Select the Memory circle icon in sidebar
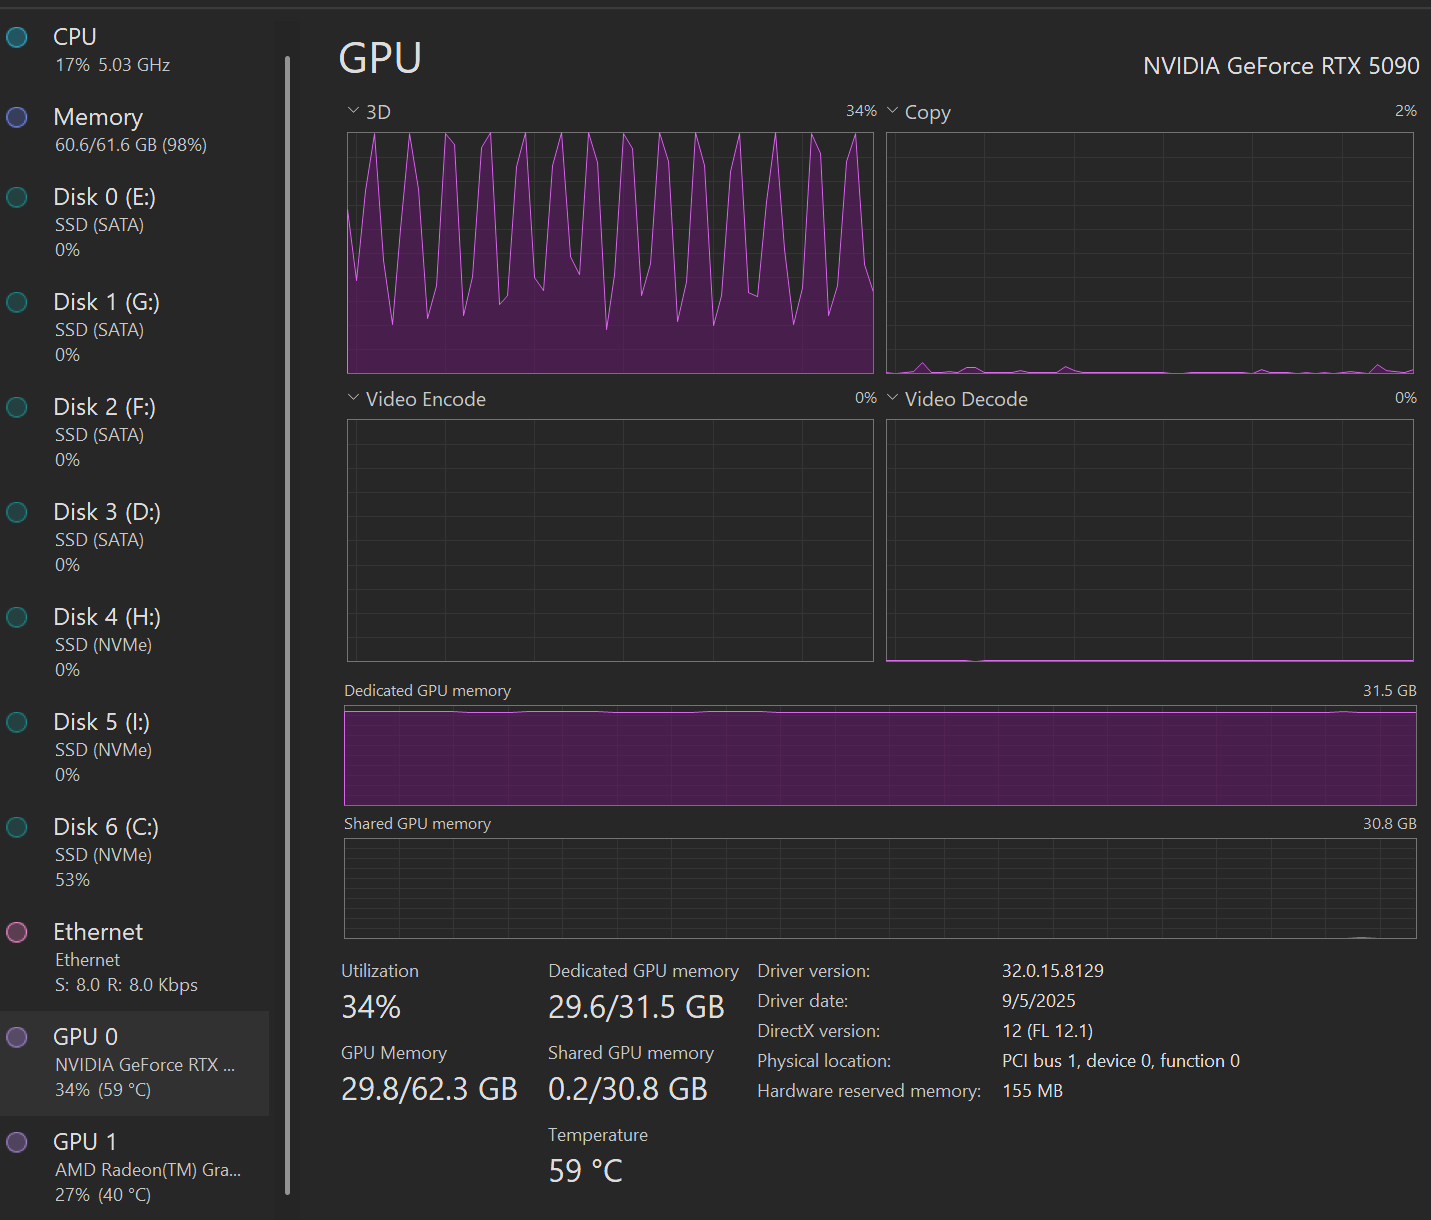 17,117
